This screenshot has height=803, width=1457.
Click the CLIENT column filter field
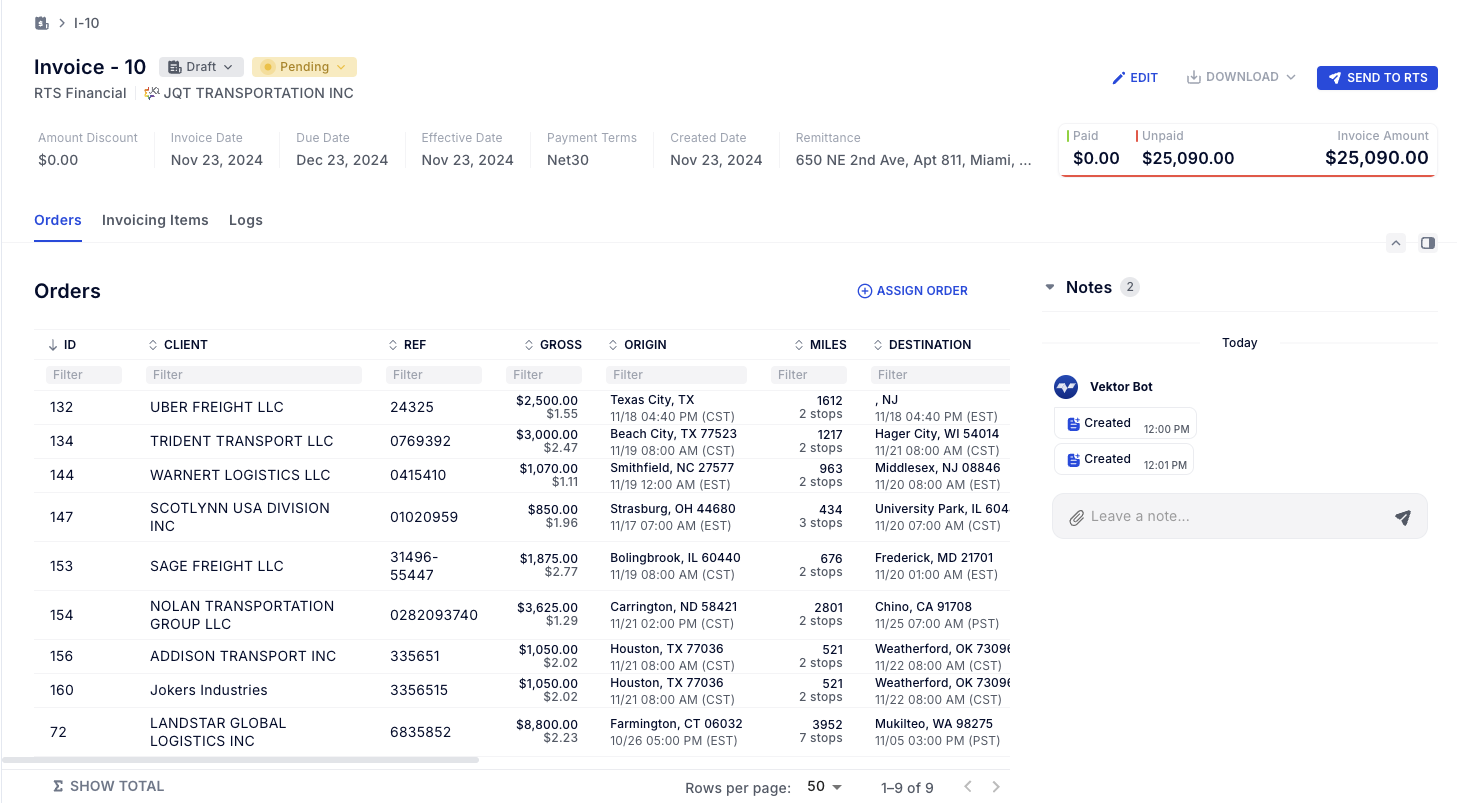253,375
